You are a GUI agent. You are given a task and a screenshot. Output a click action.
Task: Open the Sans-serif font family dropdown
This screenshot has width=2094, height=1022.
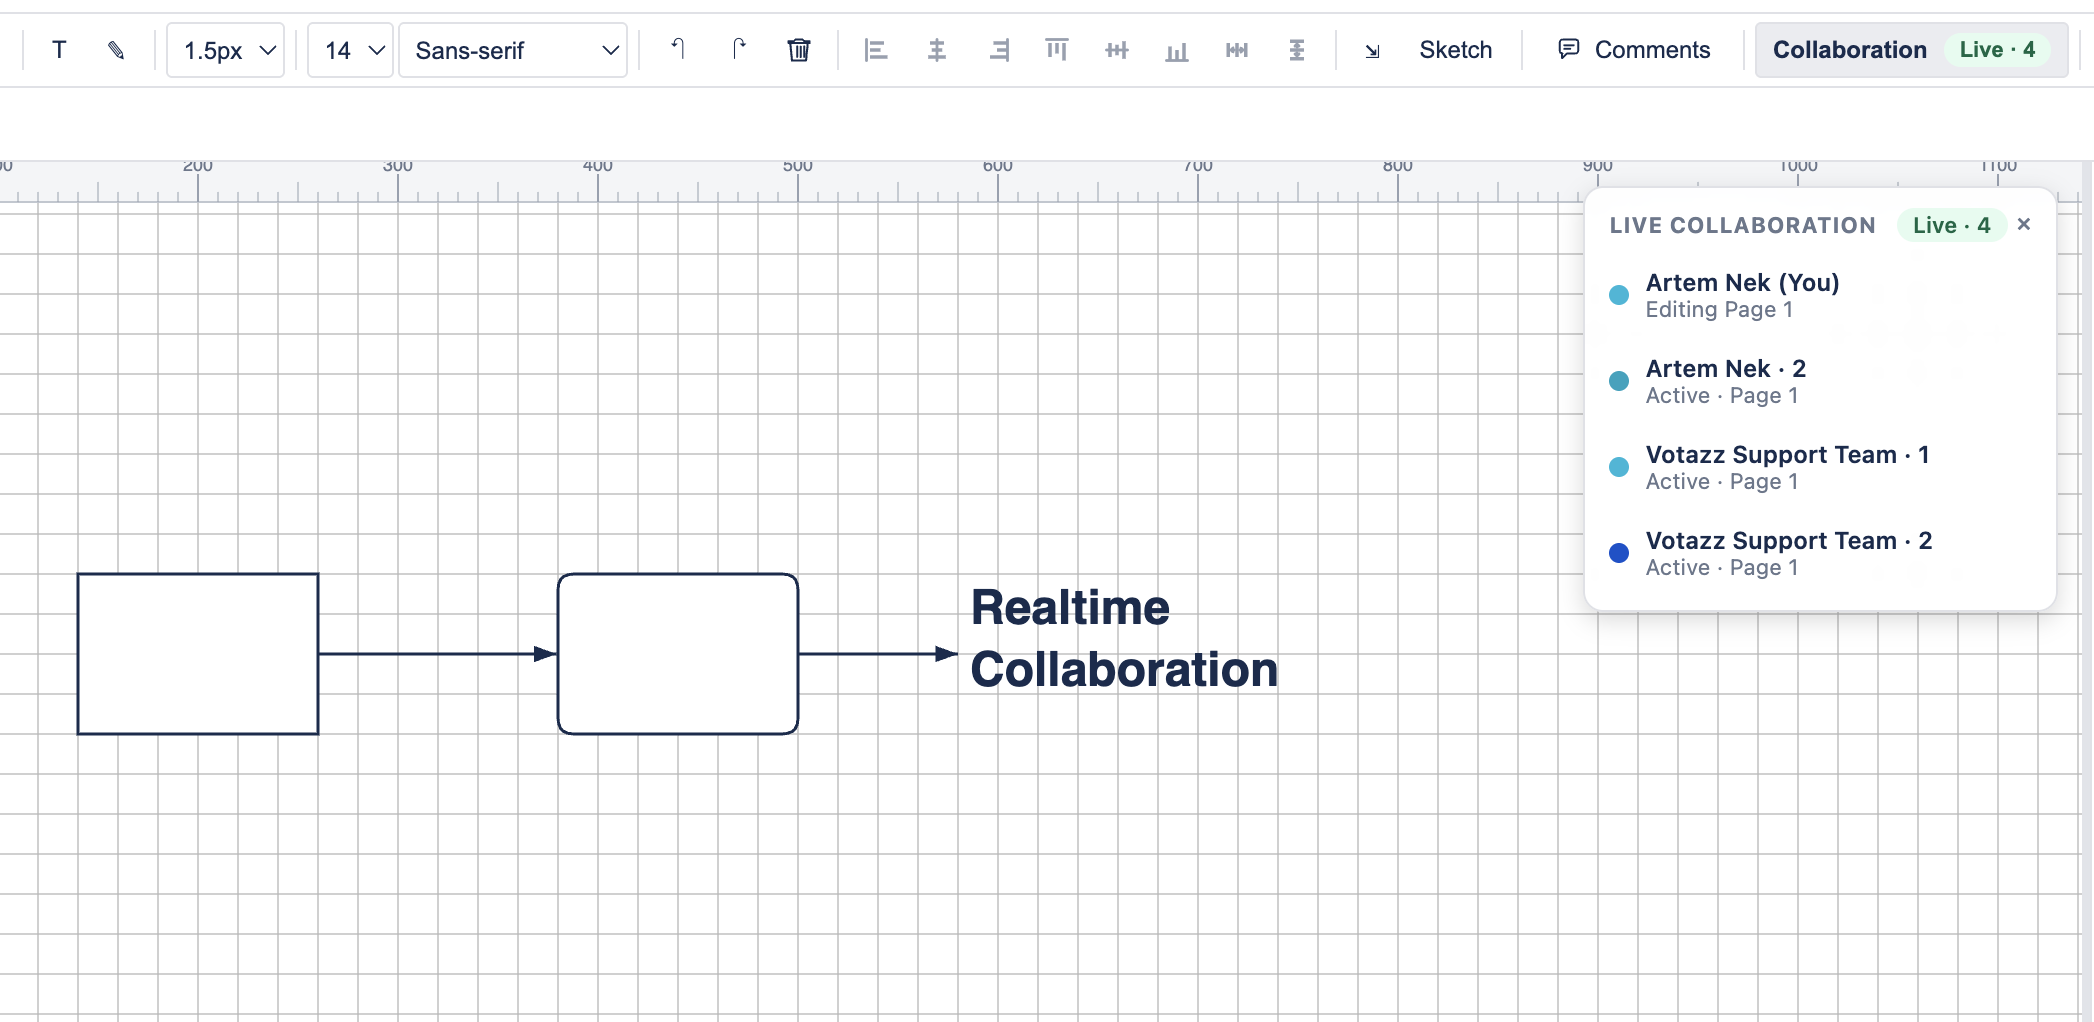coord(513,50)
